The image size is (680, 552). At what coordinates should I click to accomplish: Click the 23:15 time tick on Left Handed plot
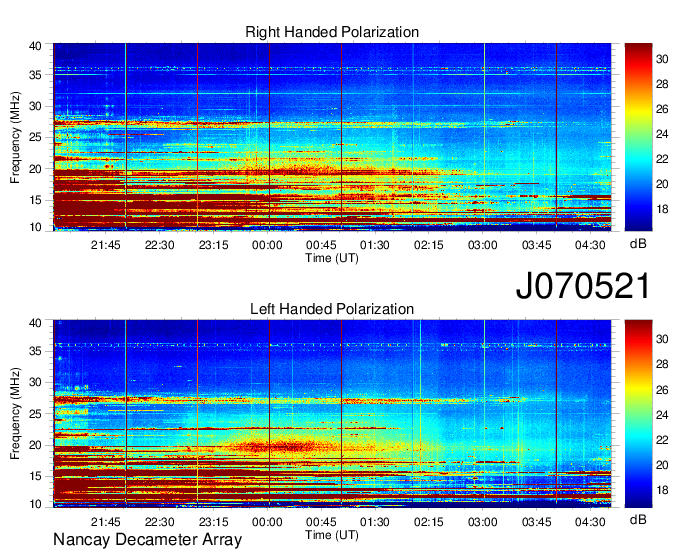(x=213, y=522)
